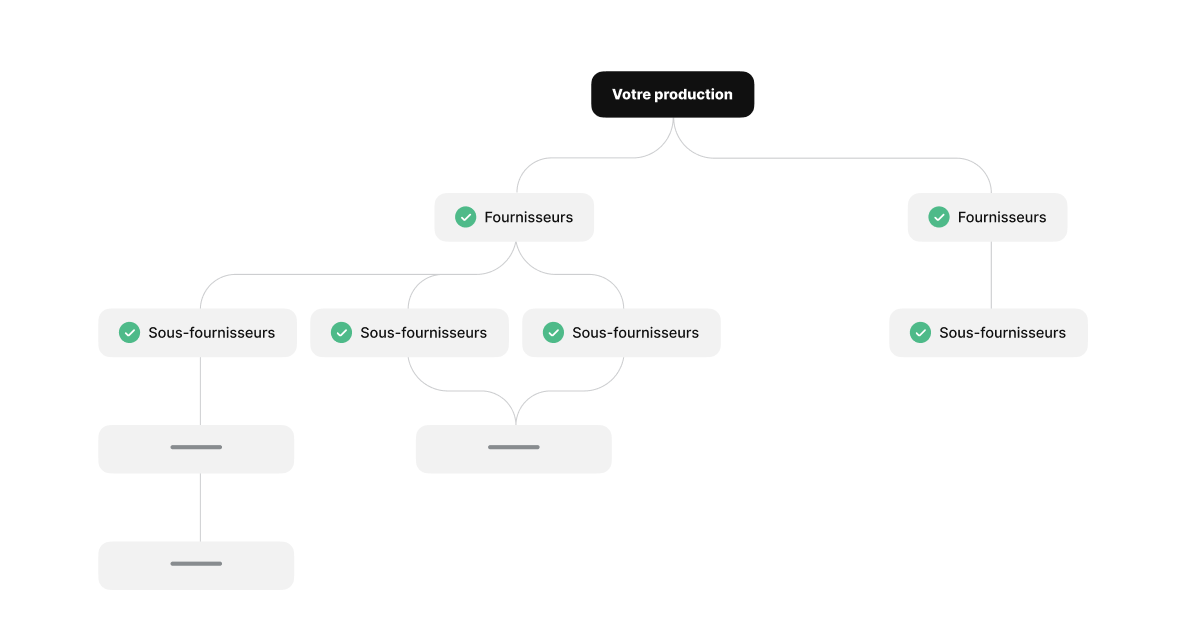The width and height of the screenshot is (1196, 638).
Task: Select the left Fournisseurs node label
Action: click(528, 217)
